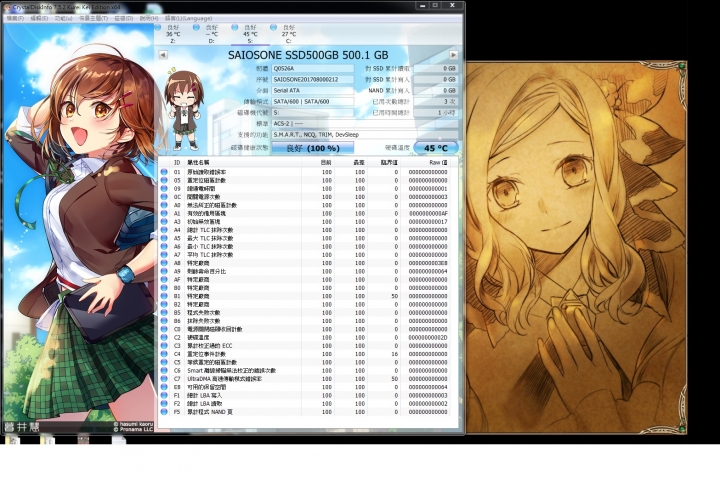Click the CrystalDiskInfo title bar app icon
This screenshot has height=487, width=720.
[6, 7]
